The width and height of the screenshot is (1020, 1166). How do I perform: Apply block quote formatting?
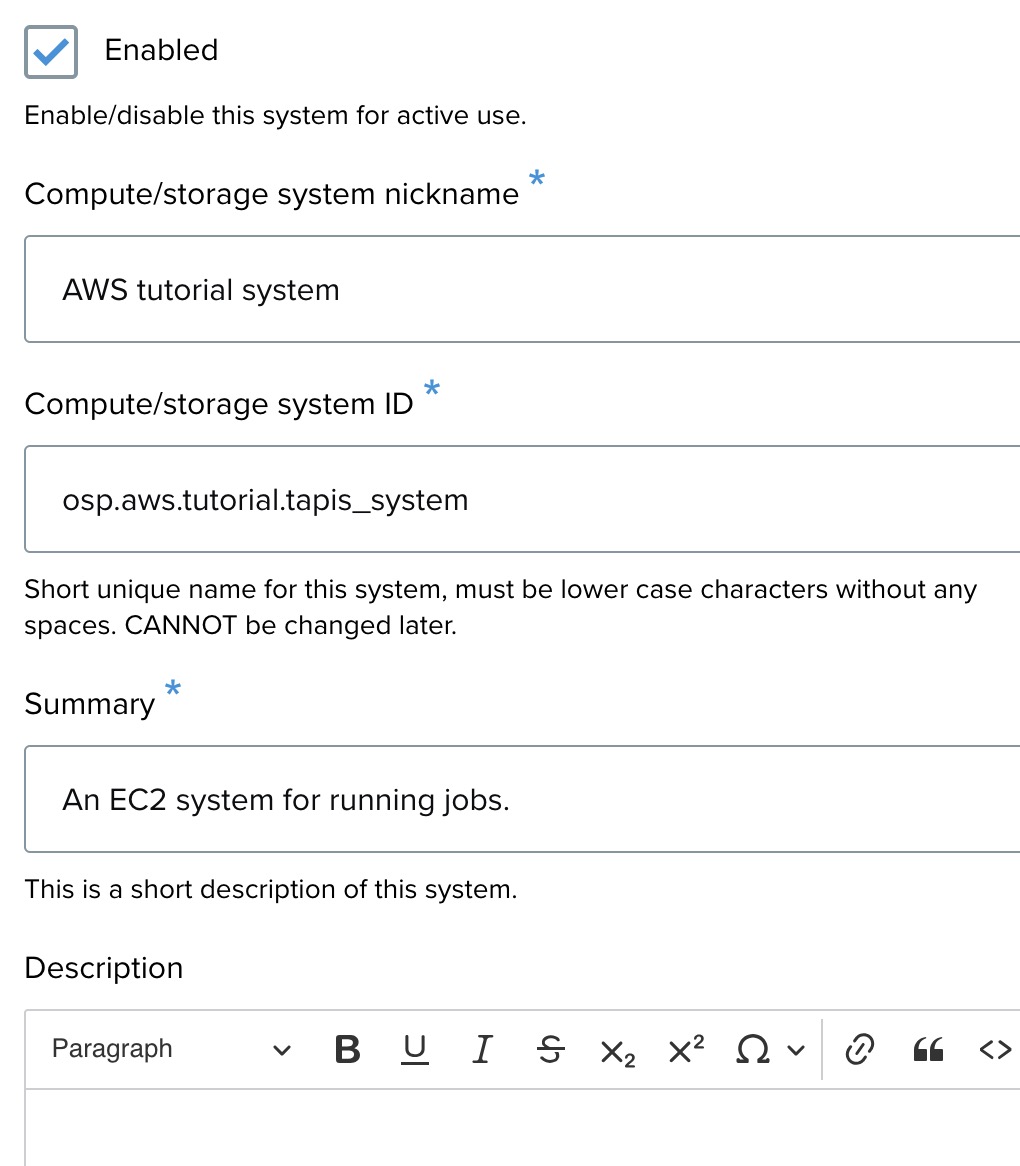tap(928, 1049)
